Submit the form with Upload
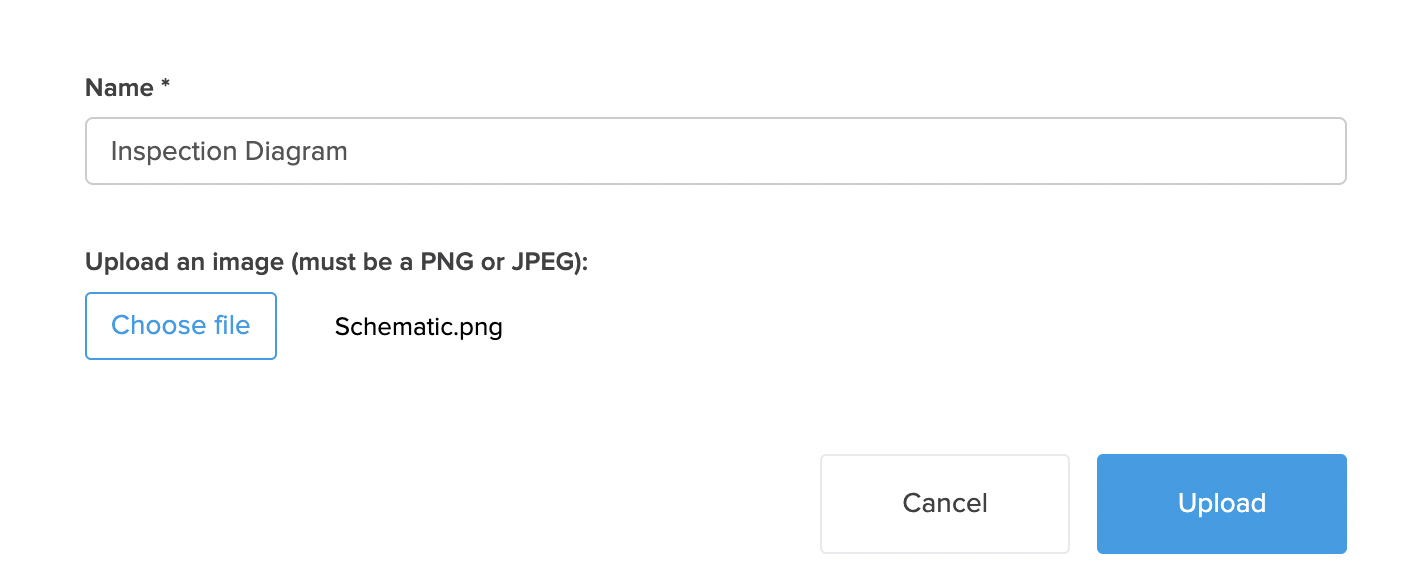Viewport: 1418px width, 588px height. coord(1221,503)
